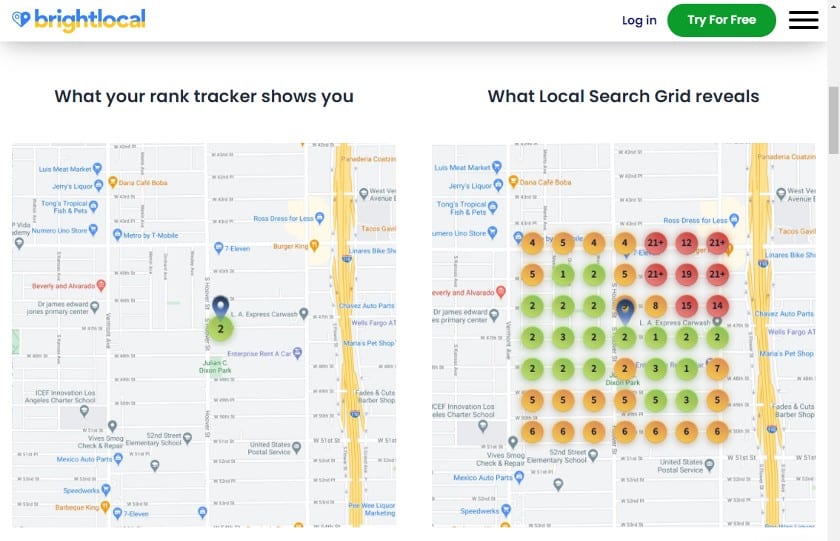This screenshot has width=840, height=541.
Task: Click the orange grid marker showing 7
Action: (x=717, y=369)
